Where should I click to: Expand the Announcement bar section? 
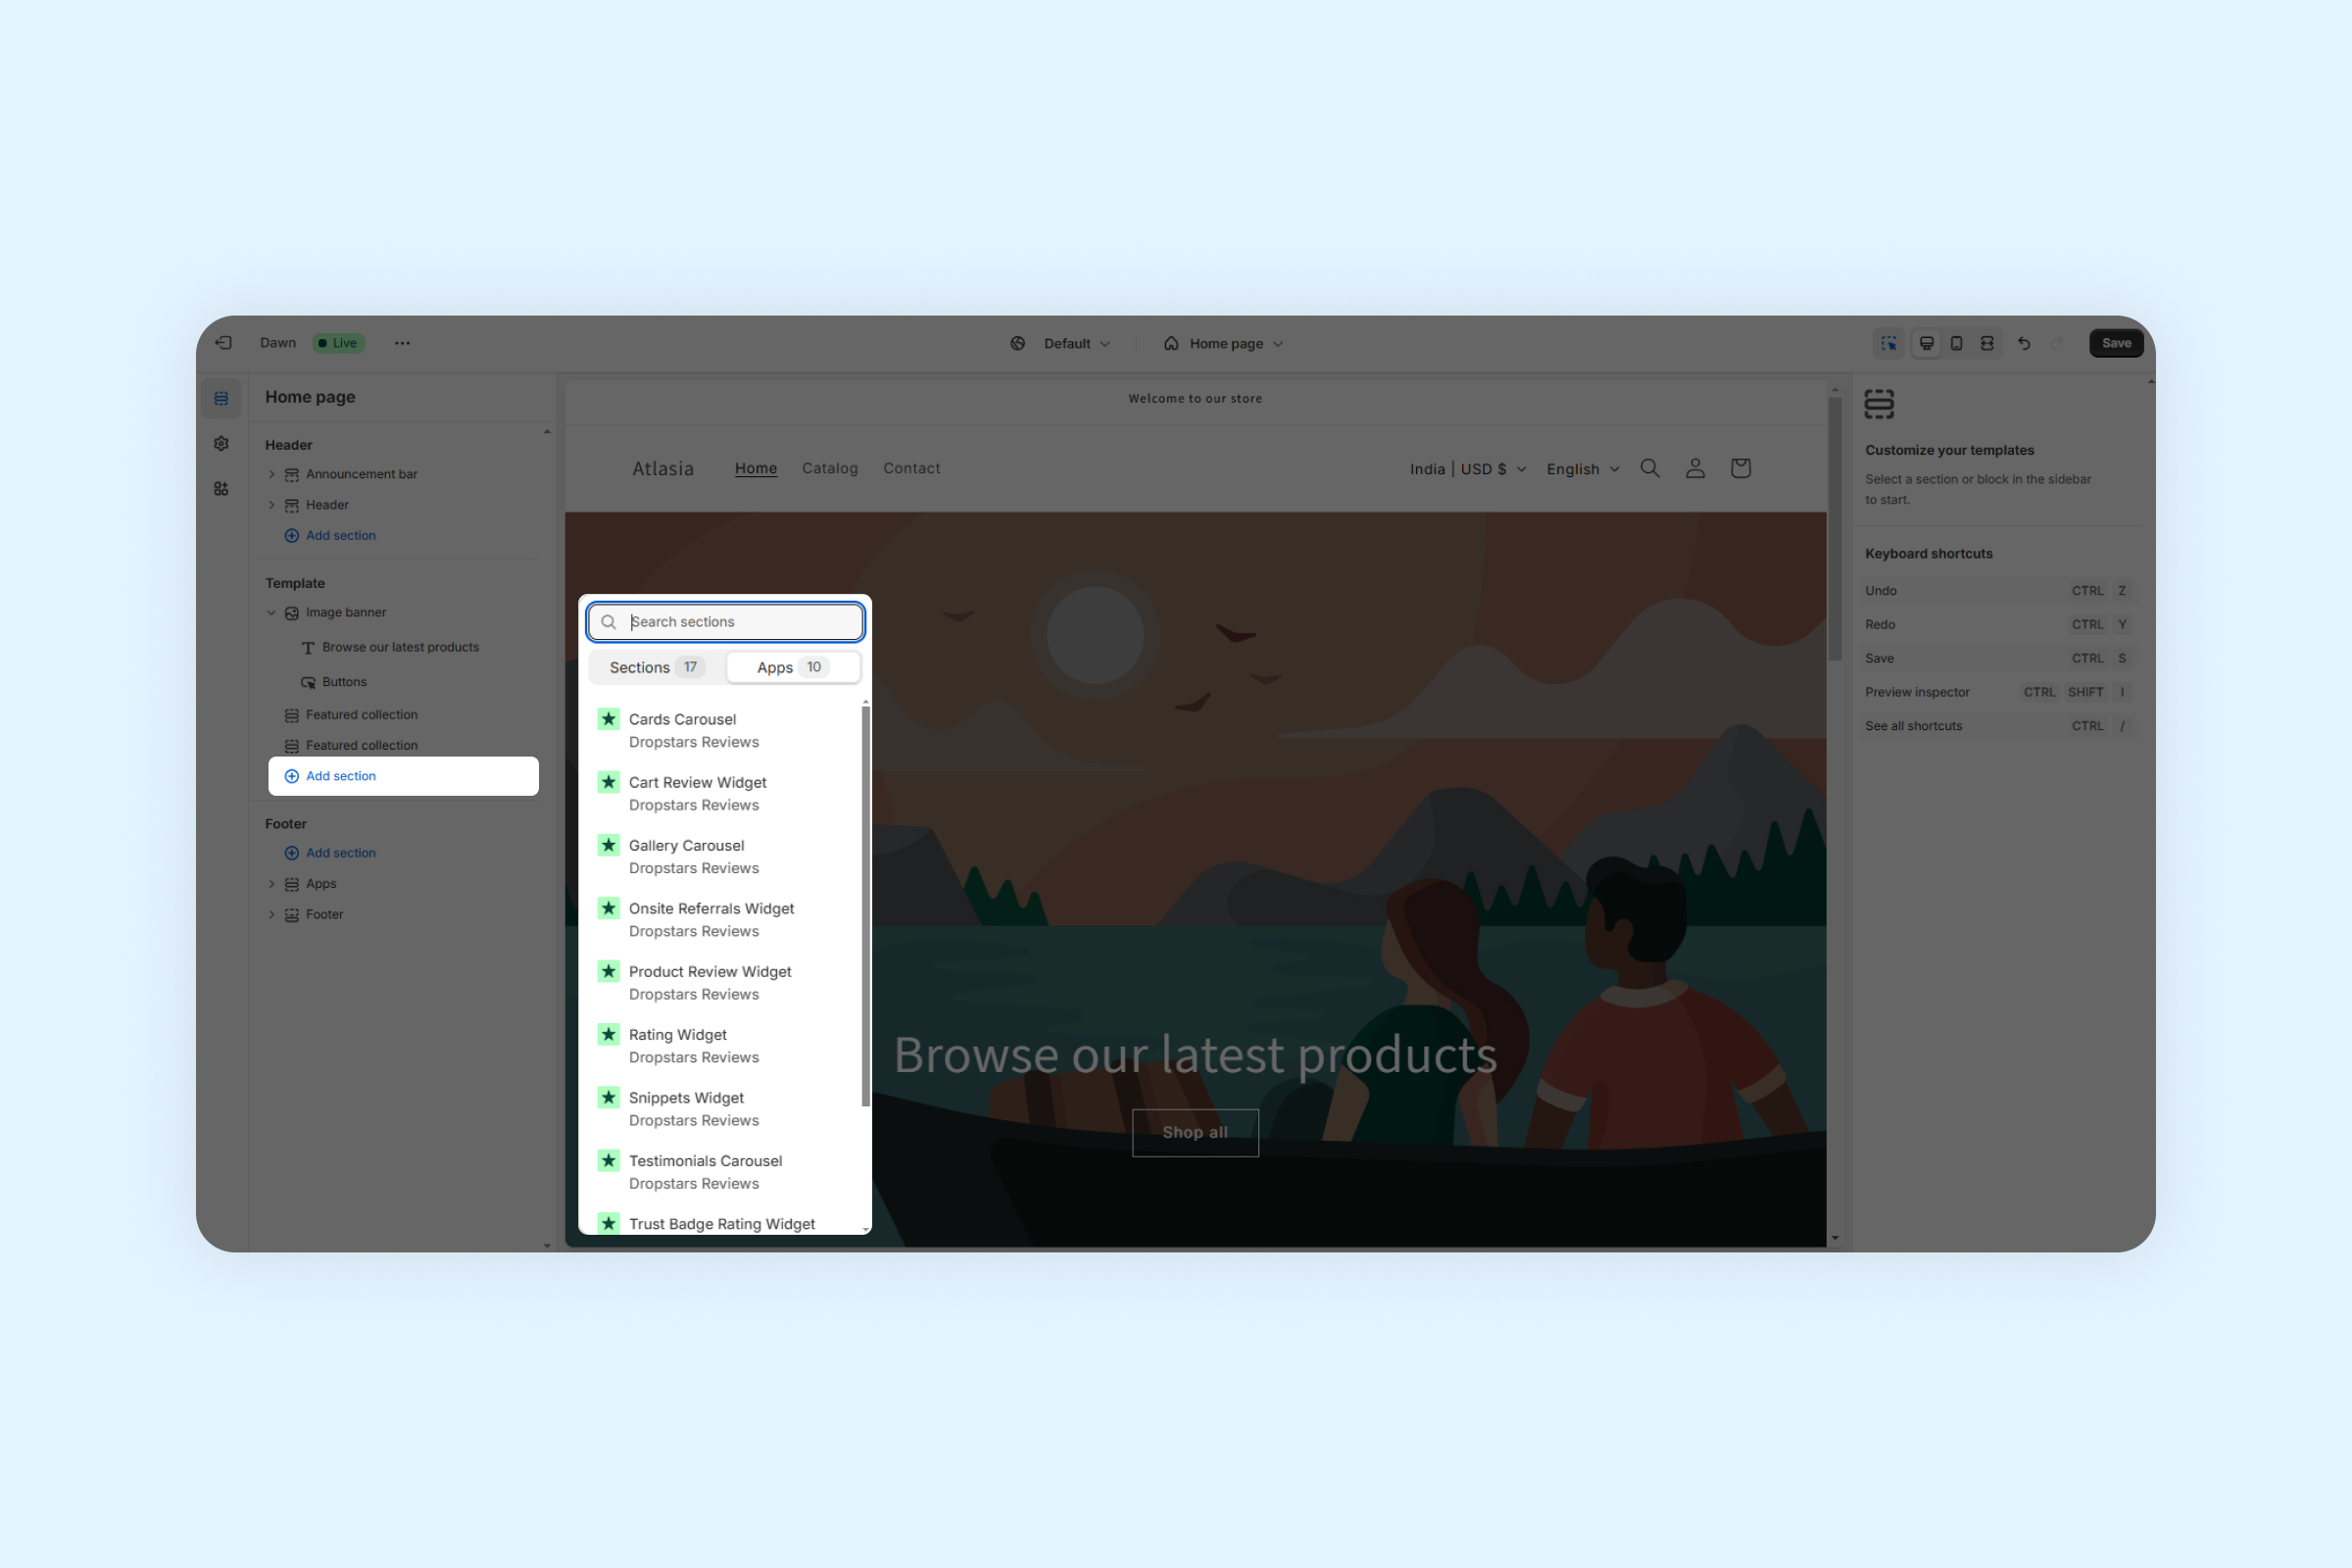click(x=272, y=474)
